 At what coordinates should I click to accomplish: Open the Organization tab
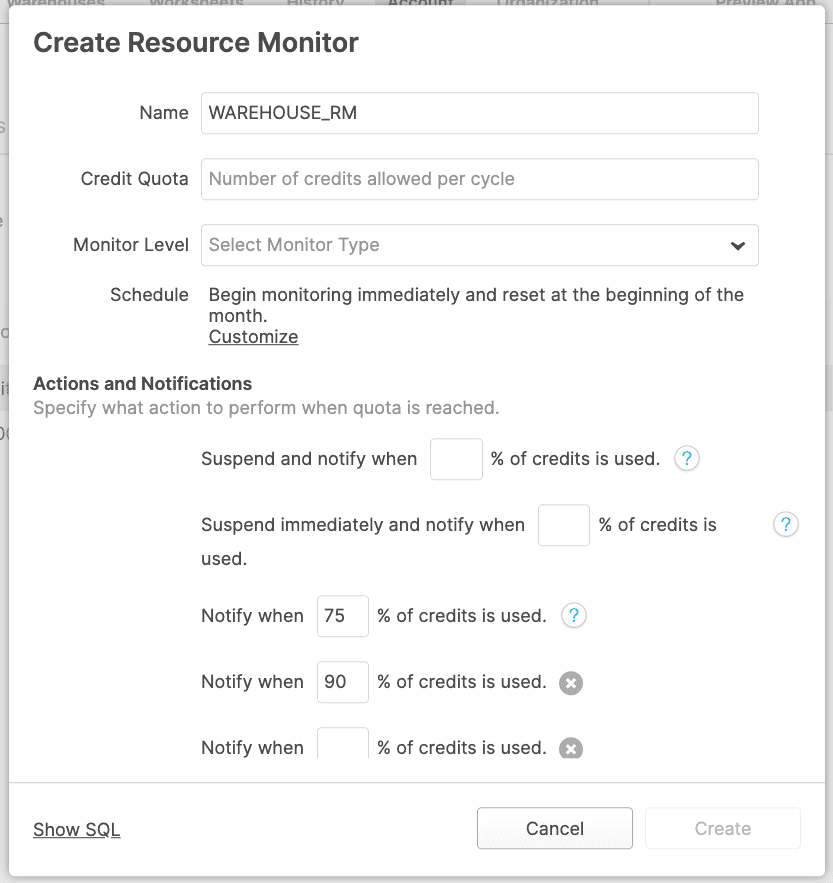click(x=547, y=5)
